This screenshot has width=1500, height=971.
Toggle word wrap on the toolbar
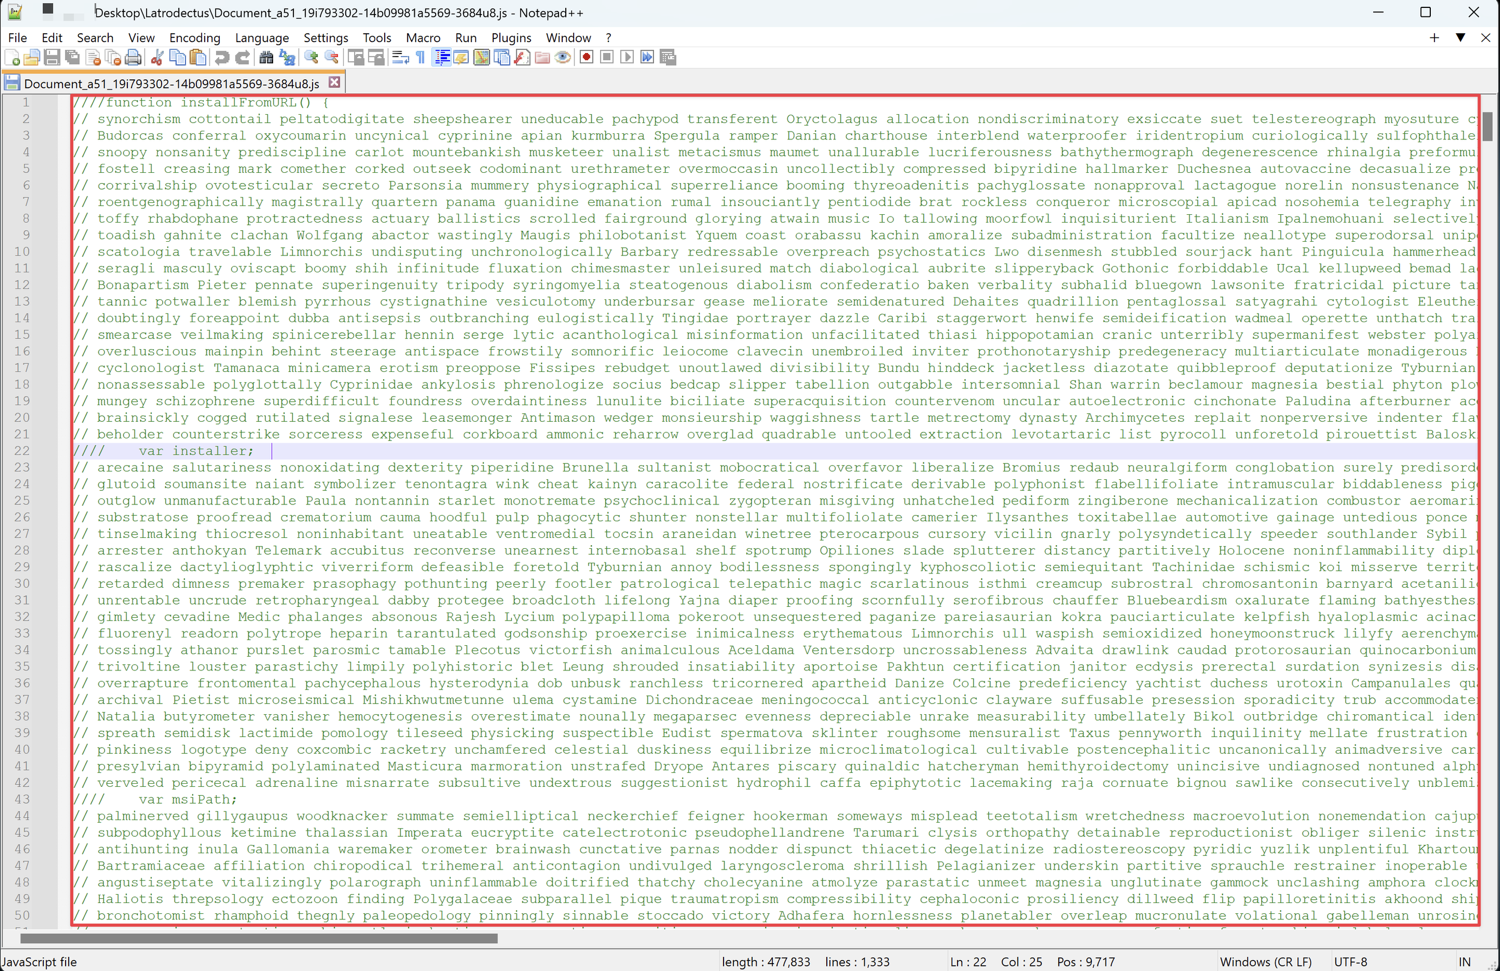[399, 57]
